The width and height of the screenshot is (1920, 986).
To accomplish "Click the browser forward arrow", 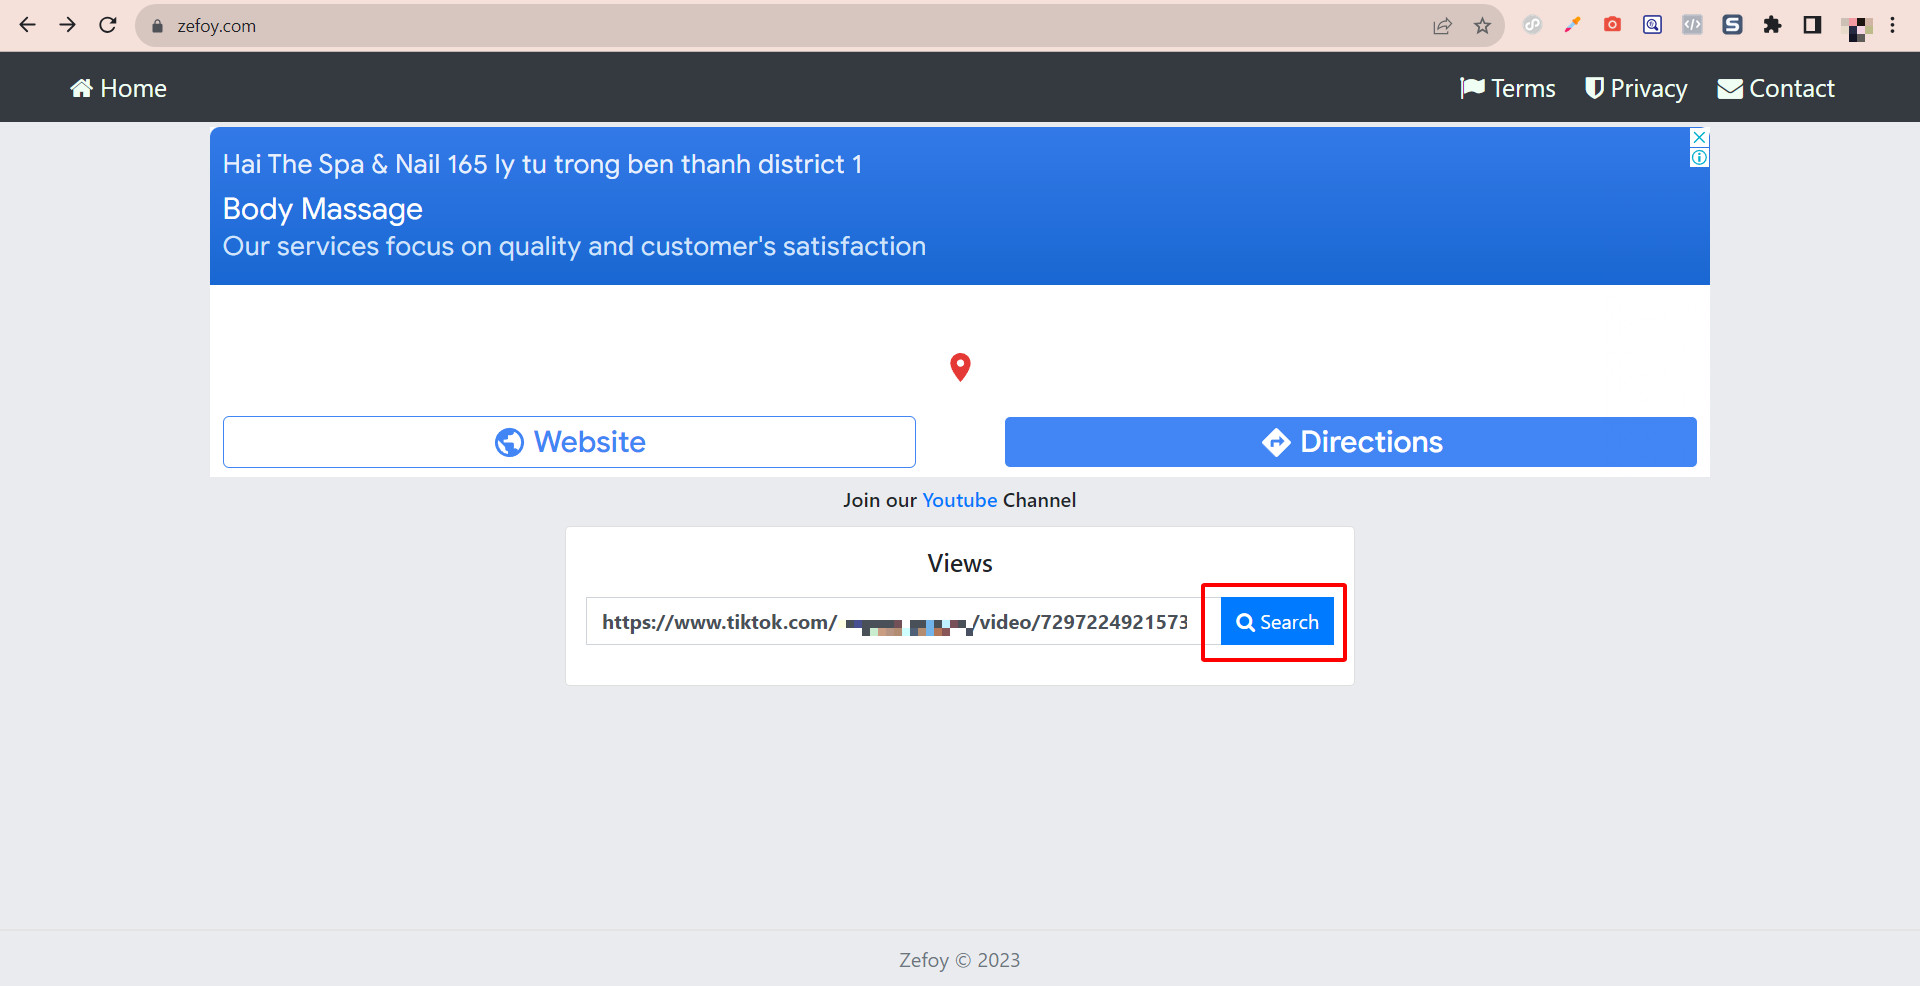I will coord(67,25).
